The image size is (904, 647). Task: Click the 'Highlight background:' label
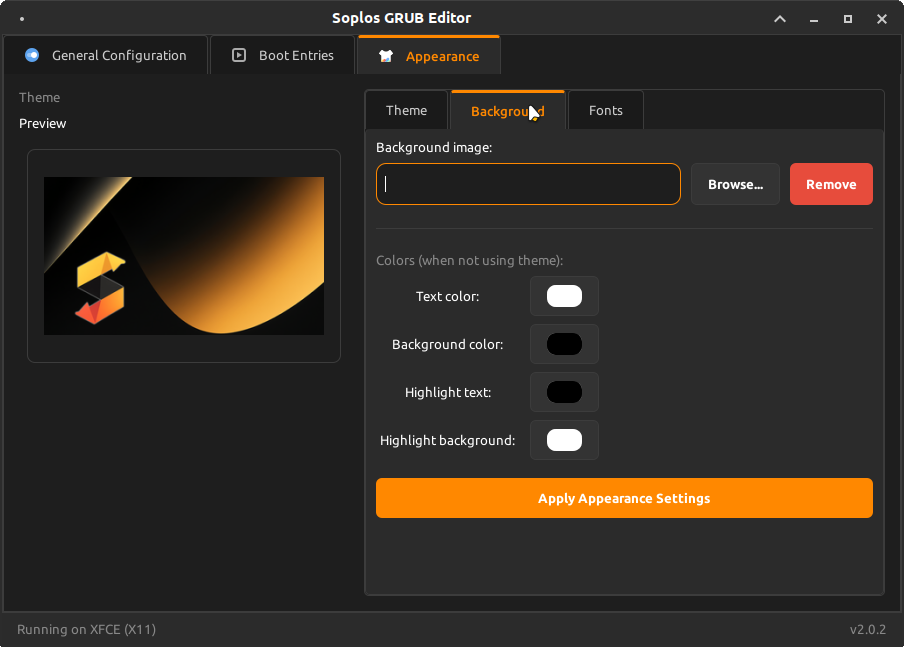(x=447, y=441)
